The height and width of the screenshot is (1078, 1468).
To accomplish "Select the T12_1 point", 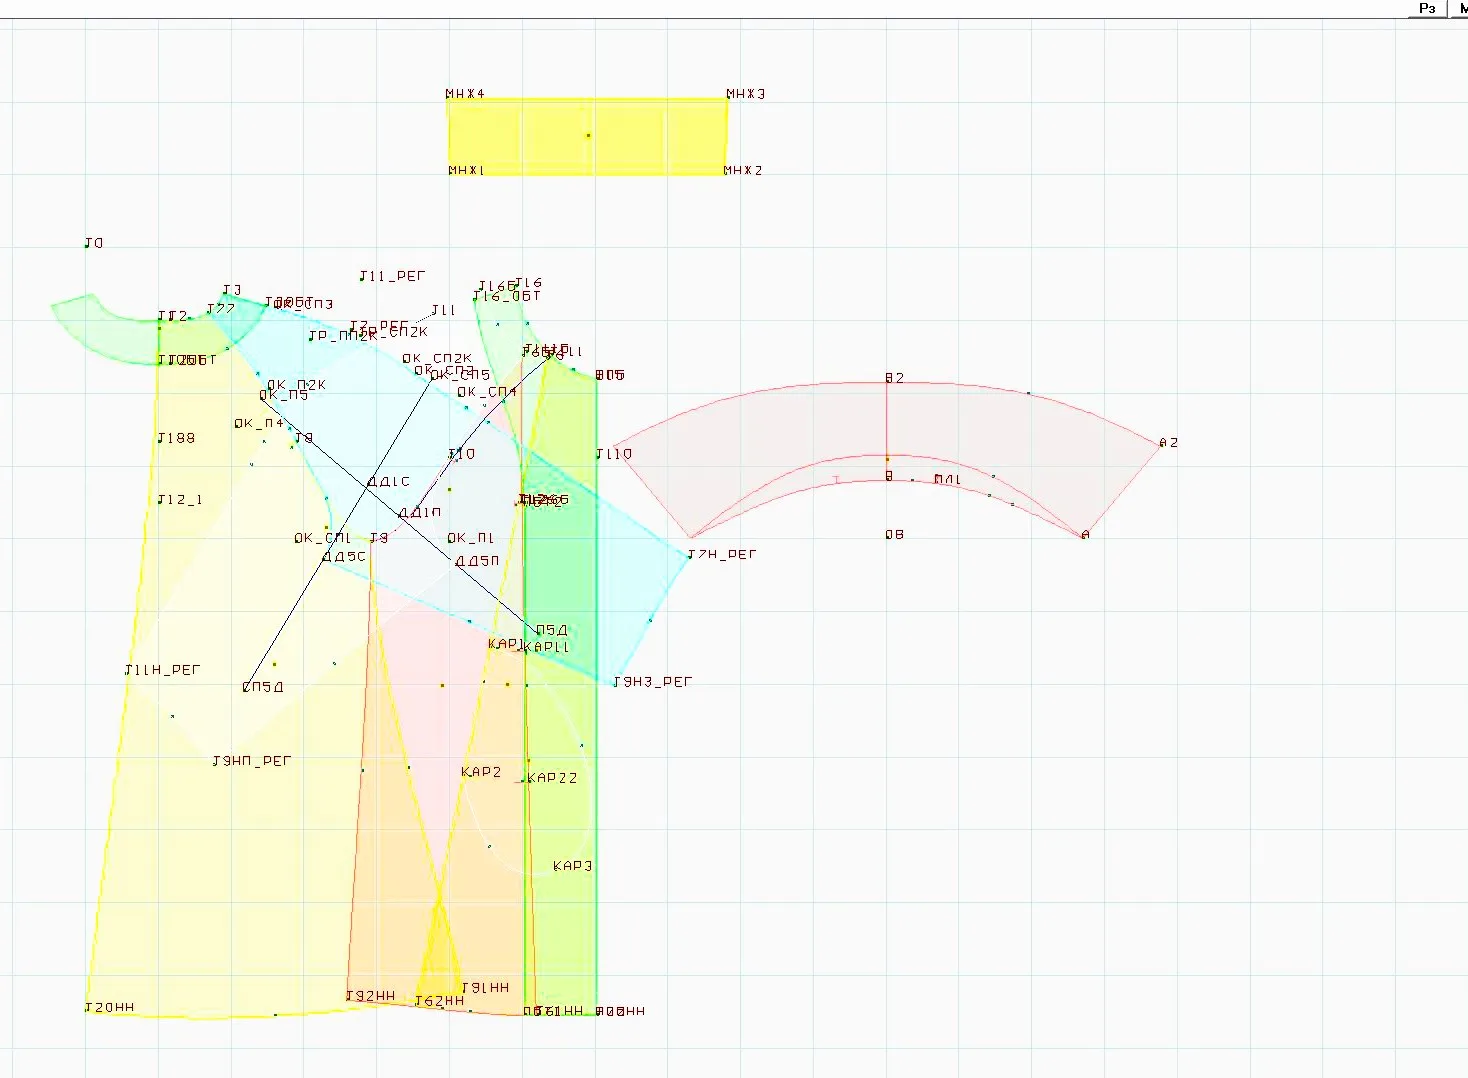I will pyautogui.click(x=180, y=499).
